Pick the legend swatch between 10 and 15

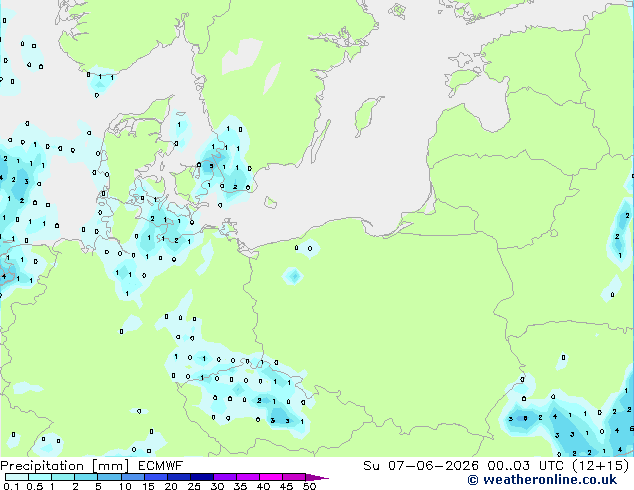[133, 477]
